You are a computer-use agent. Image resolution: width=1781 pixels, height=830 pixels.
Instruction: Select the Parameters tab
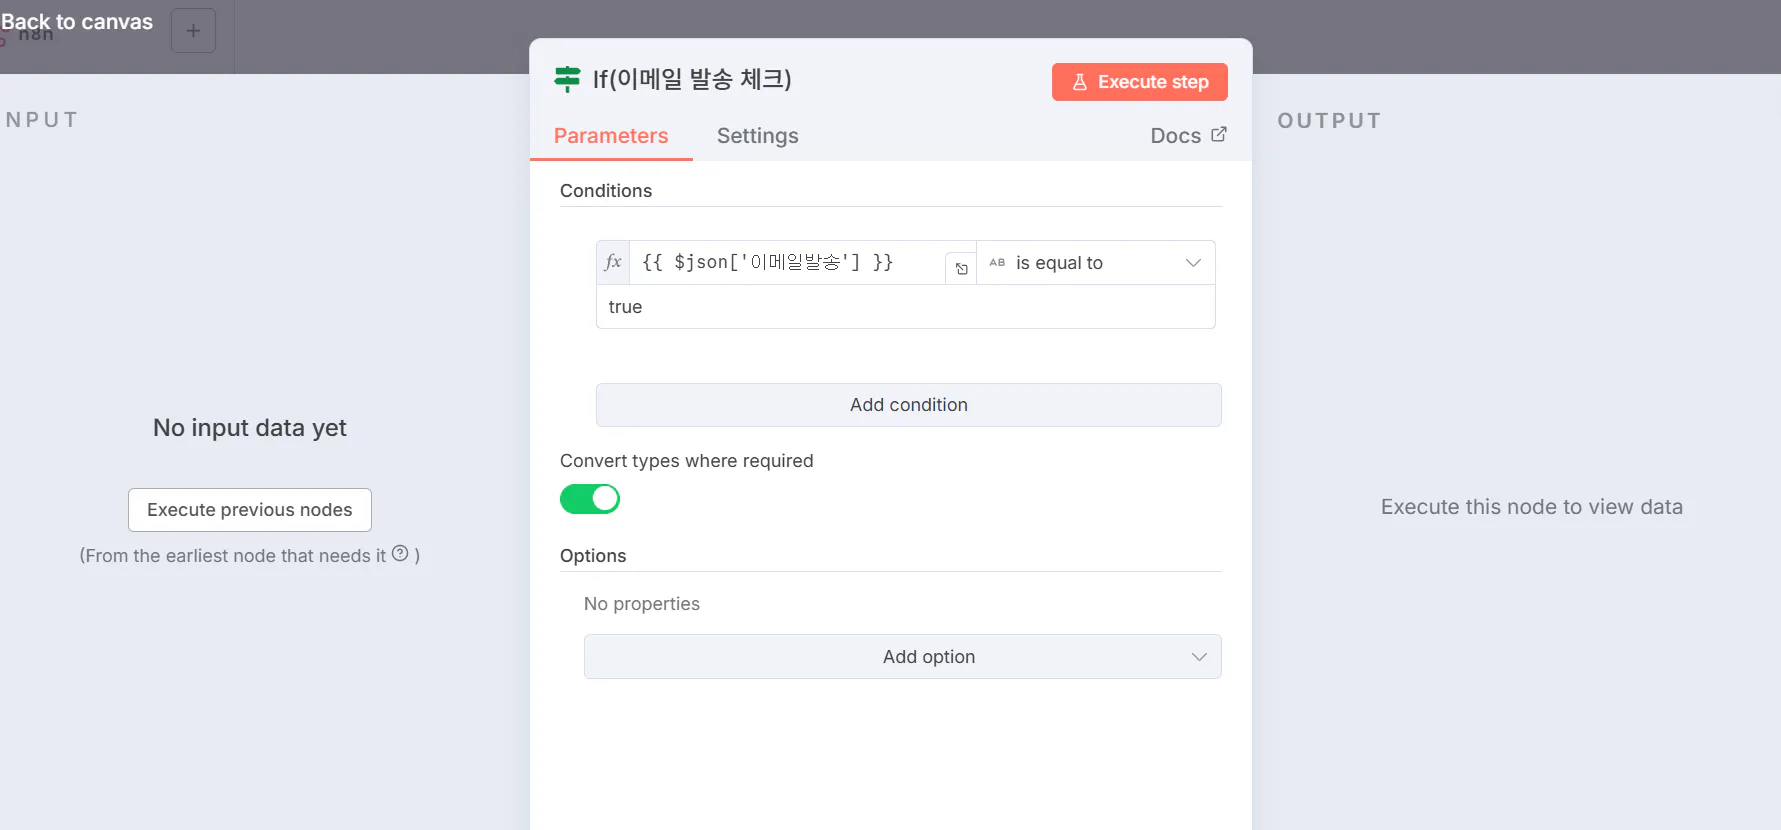(611, 136)
